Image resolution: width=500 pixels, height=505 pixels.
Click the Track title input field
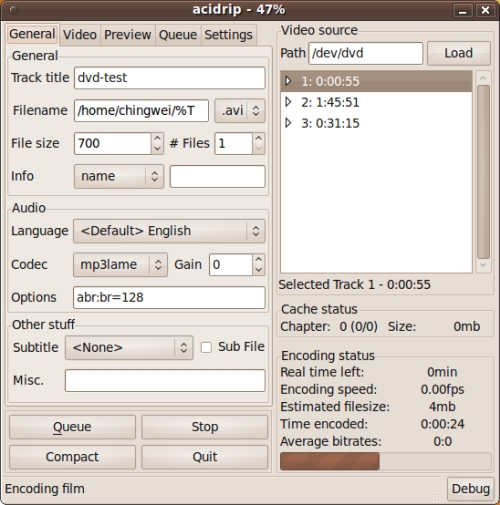click(x=170, y=78)
